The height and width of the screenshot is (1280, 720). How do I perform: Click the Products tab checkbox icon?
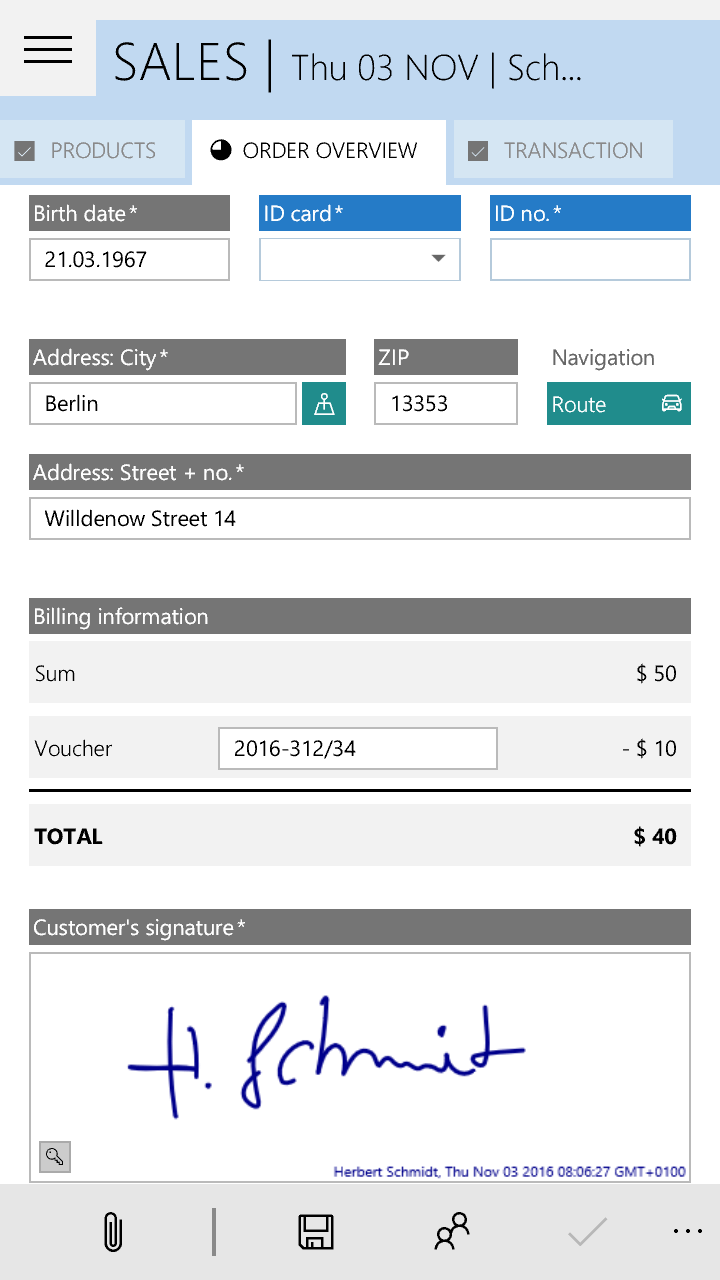point(25,151)
